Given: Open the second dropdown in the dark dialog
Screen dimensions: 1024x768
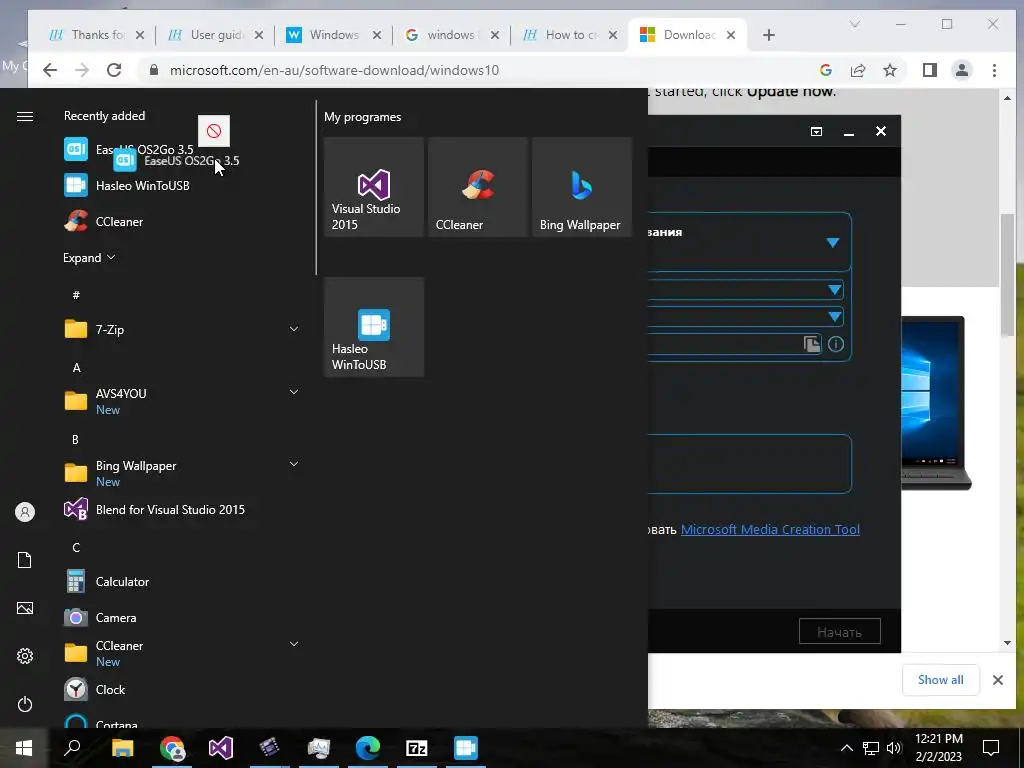Looking at the screenshot, I should (x=835, y=289).
